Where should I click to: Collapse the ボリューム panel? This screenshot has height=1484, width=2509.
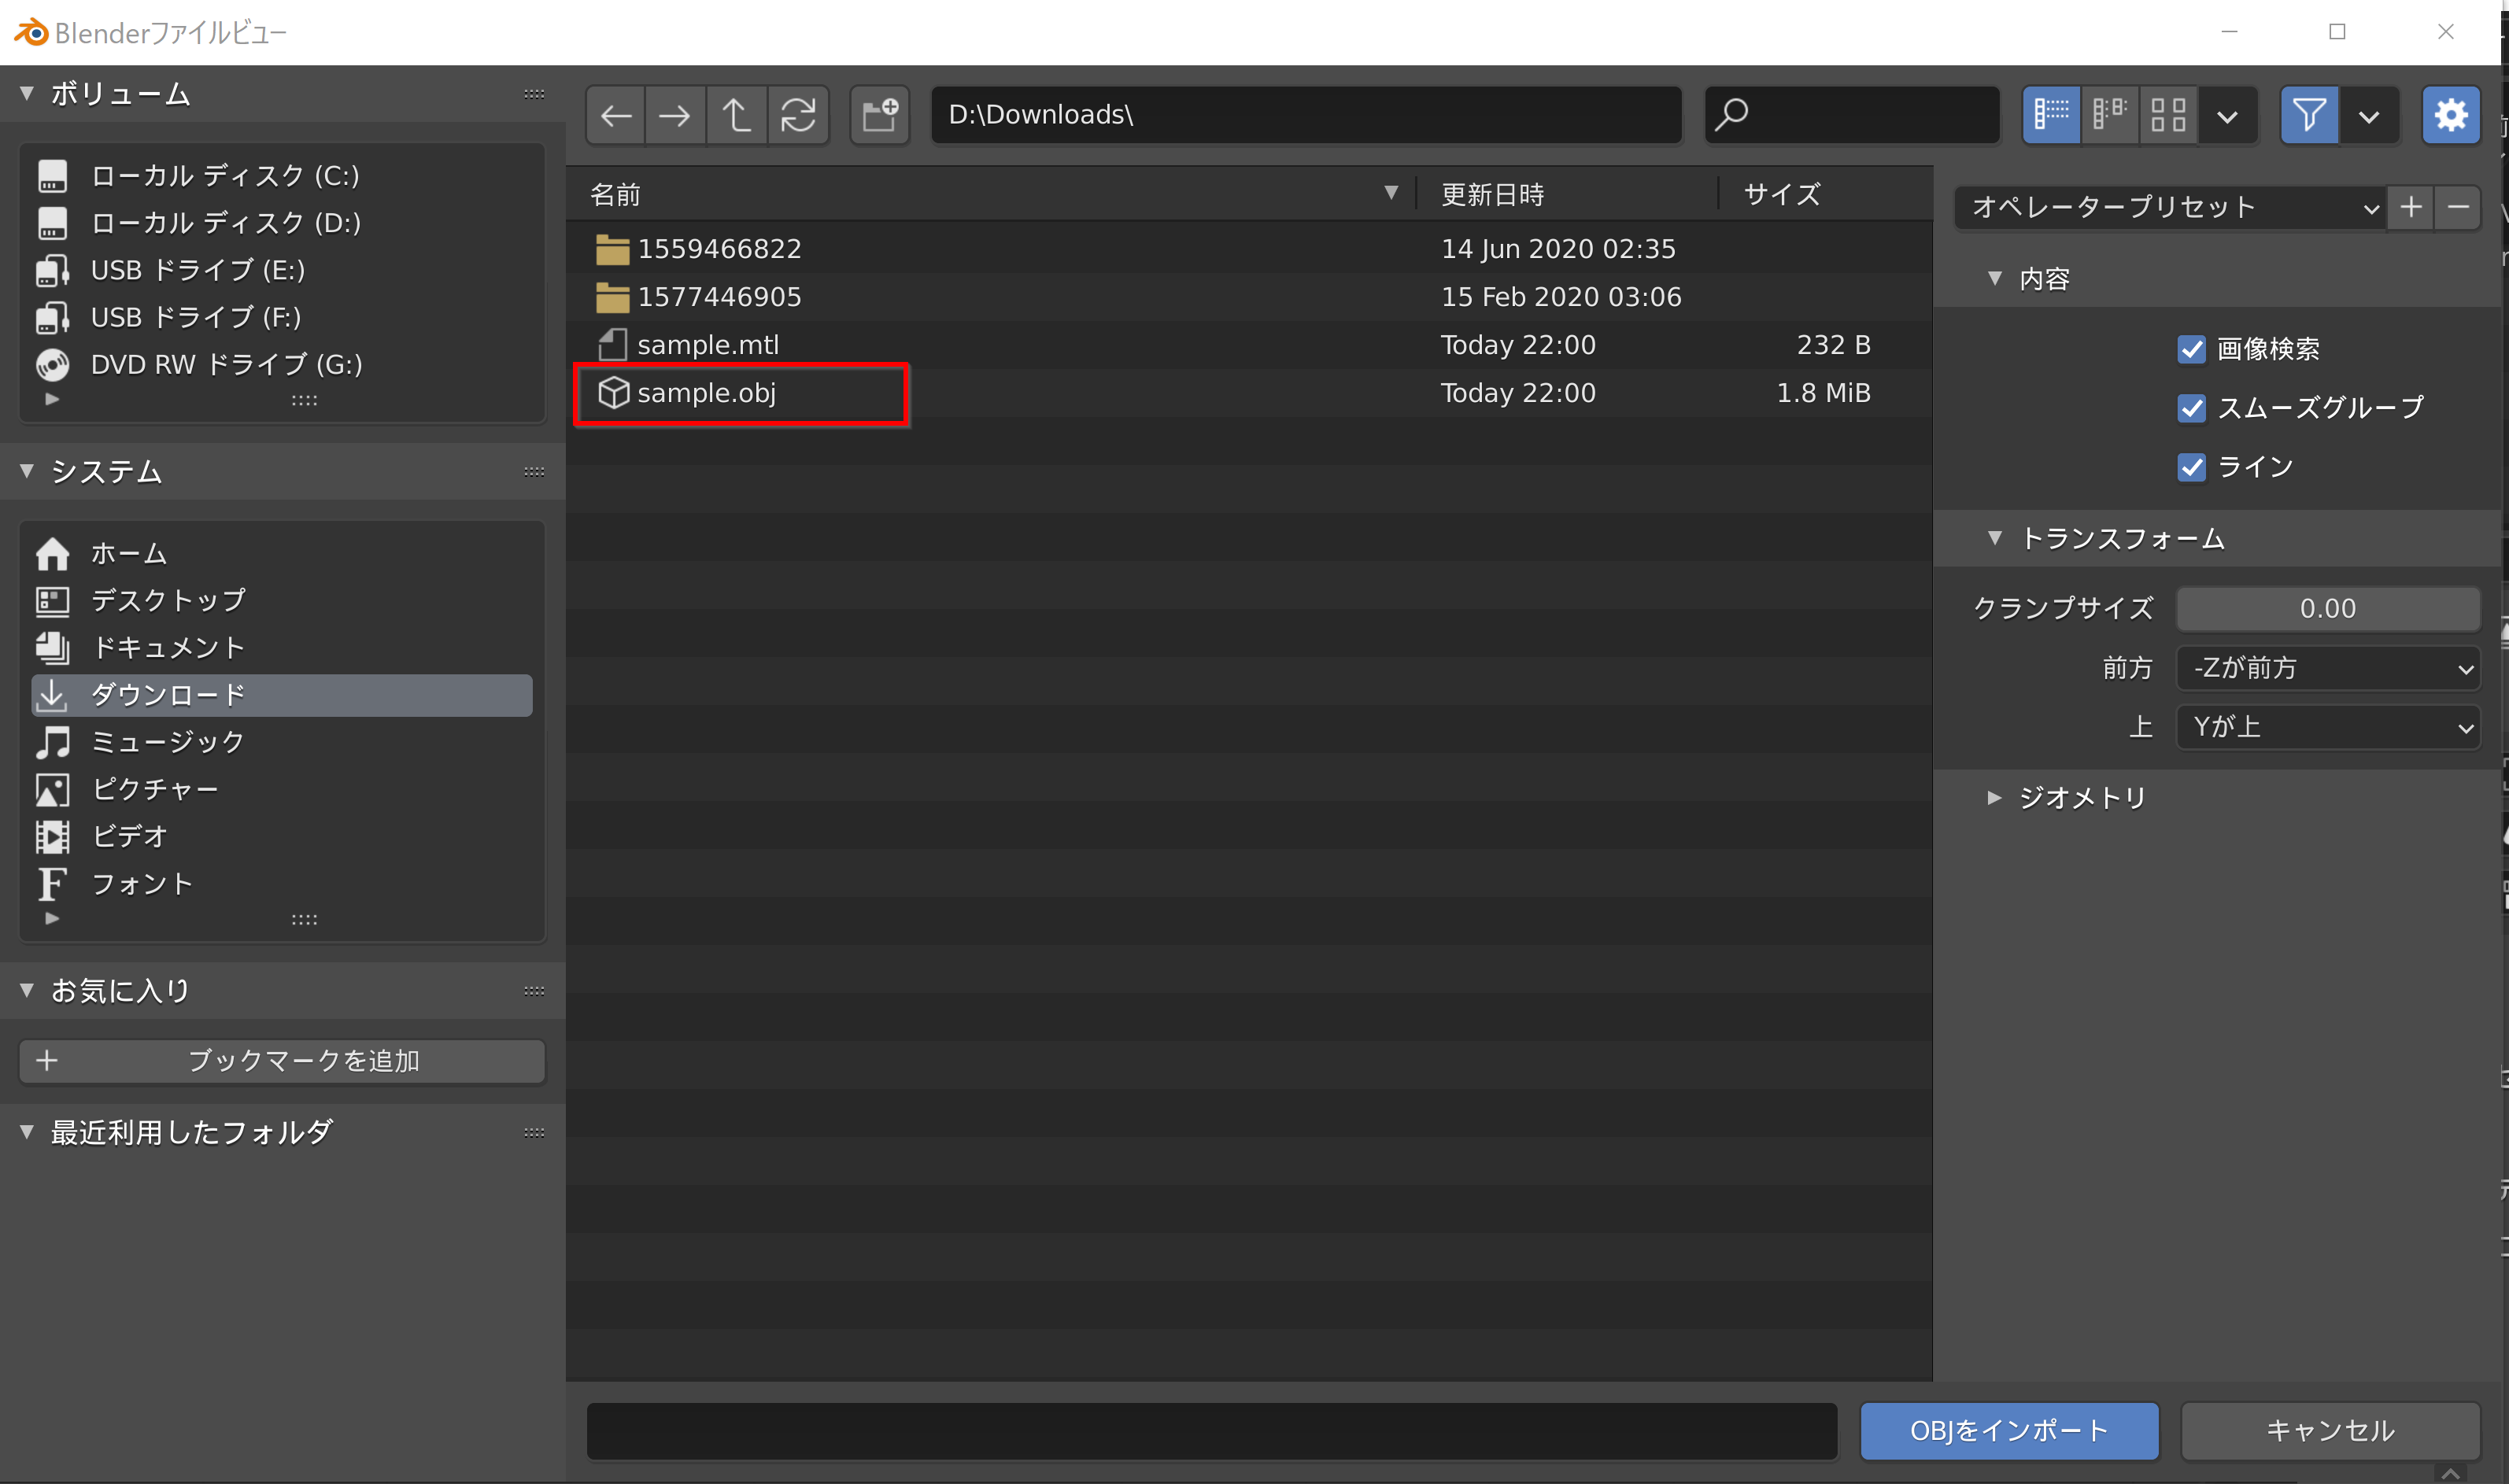(27, 93)
